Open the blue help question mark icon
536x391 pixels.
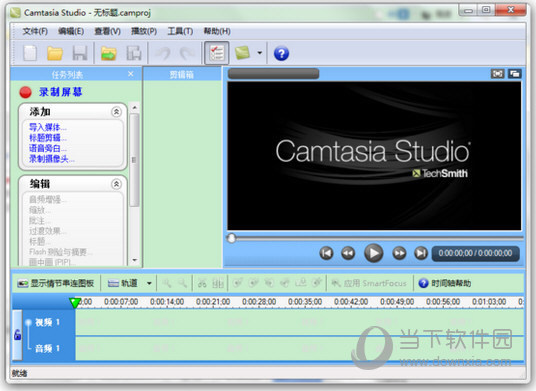click(x=281, y=53)
